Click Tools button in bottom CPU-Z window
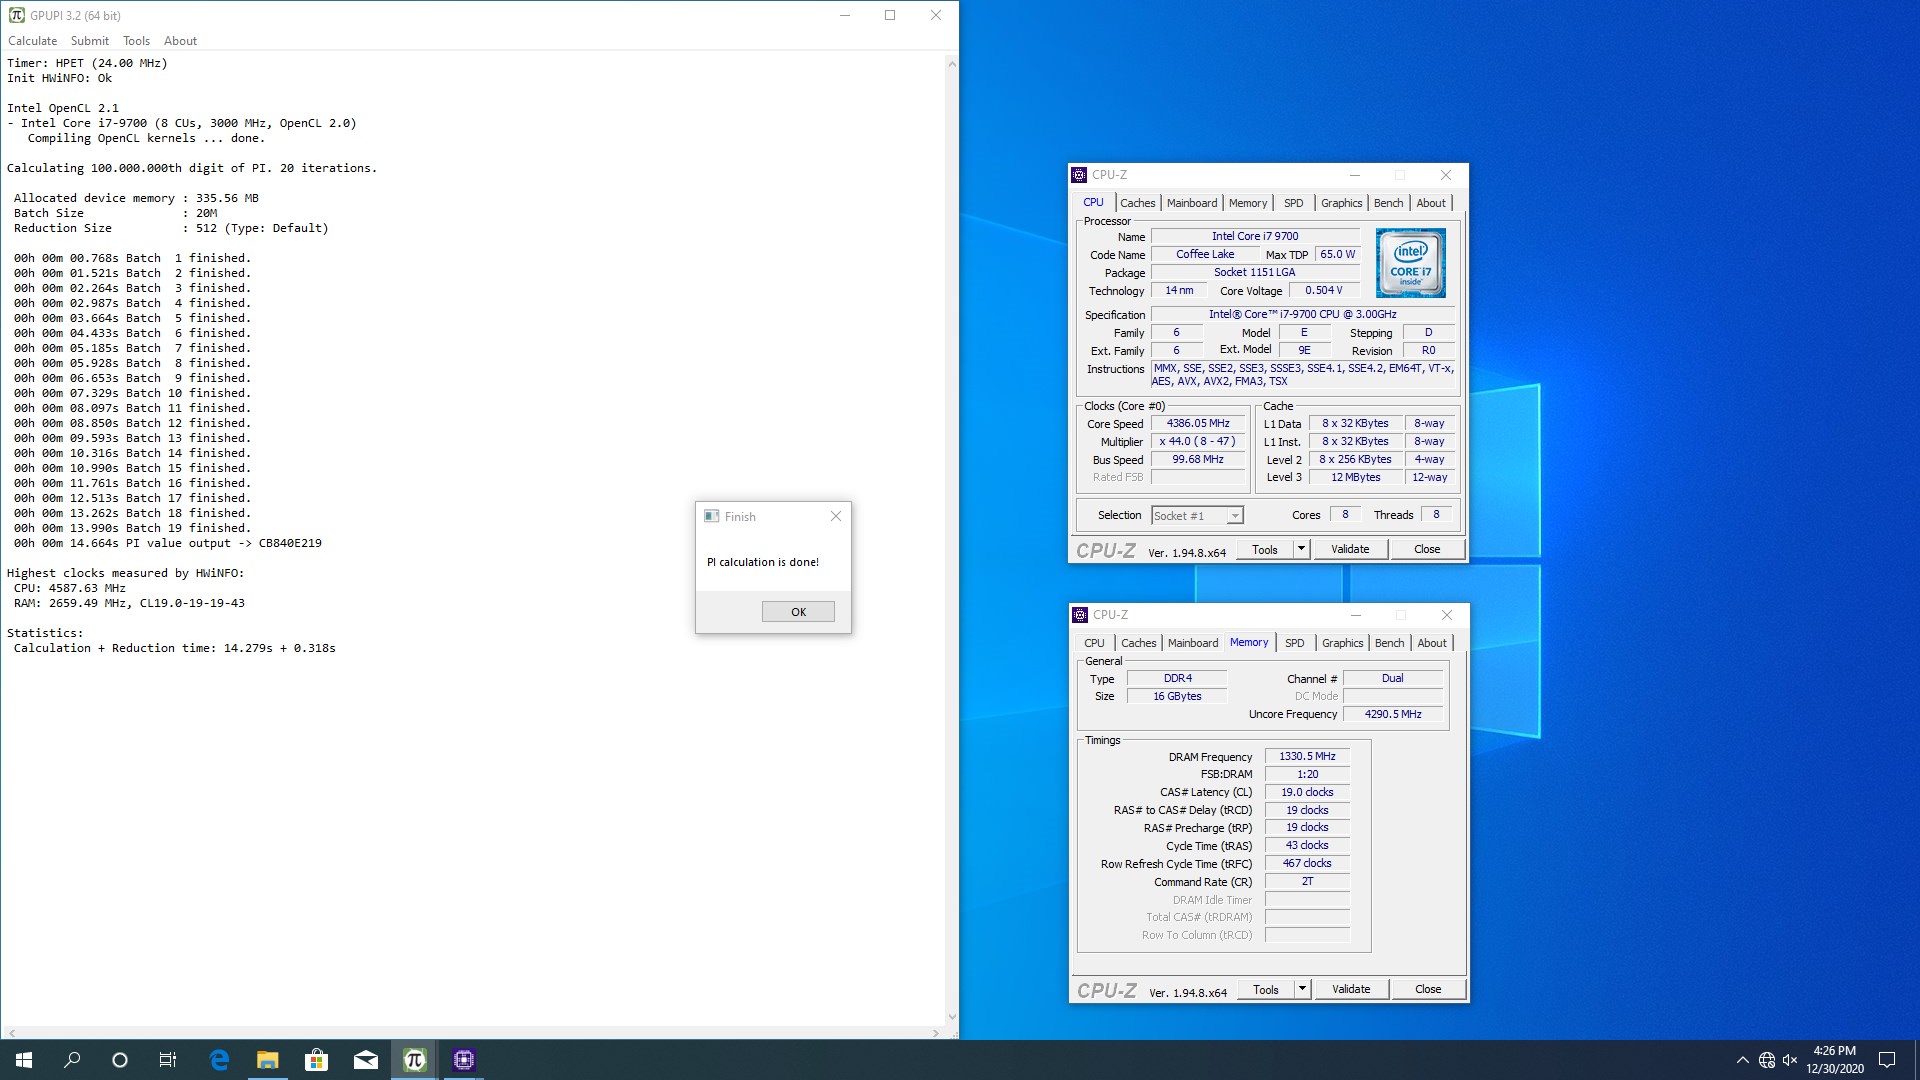 pyautogui.click(x=1265, y=990)
